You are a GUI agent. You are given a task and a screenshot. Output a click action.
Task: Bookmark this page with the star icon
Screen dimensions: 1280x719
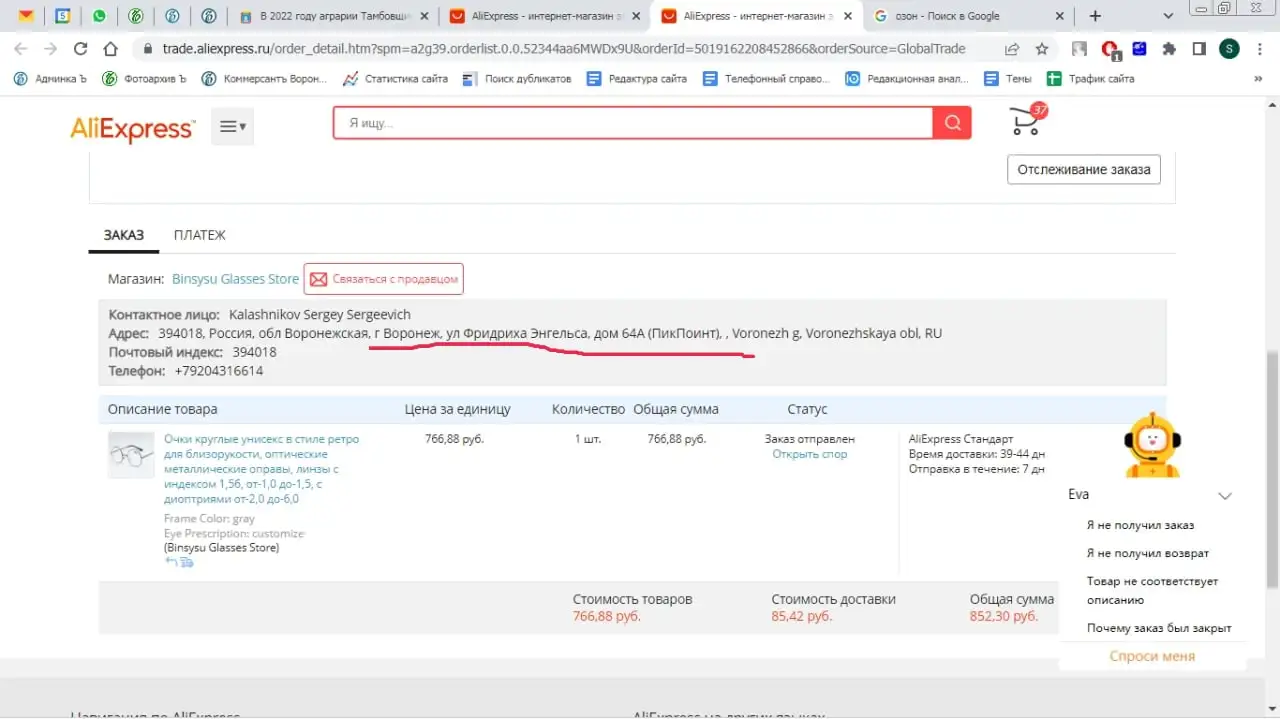pyautogui.click(x=1042, y=49)
